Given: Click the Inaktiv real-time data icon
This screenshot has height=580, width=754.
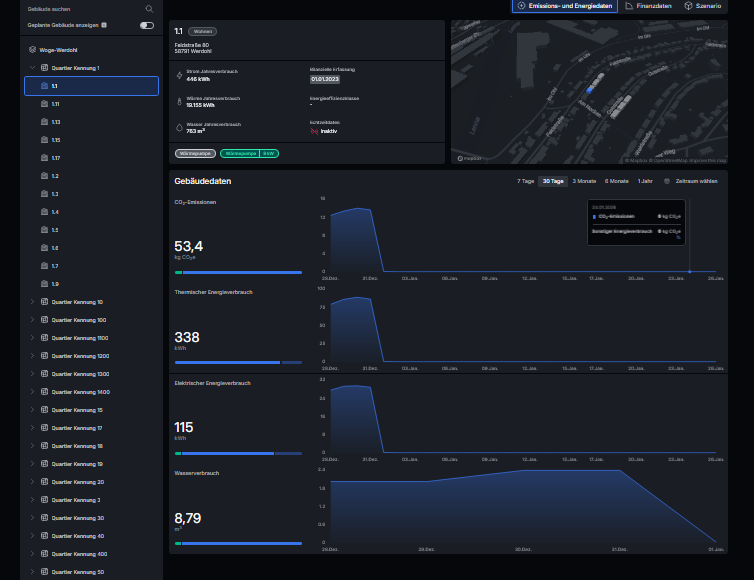Looking at the screenshot, I should coord(314,130).
